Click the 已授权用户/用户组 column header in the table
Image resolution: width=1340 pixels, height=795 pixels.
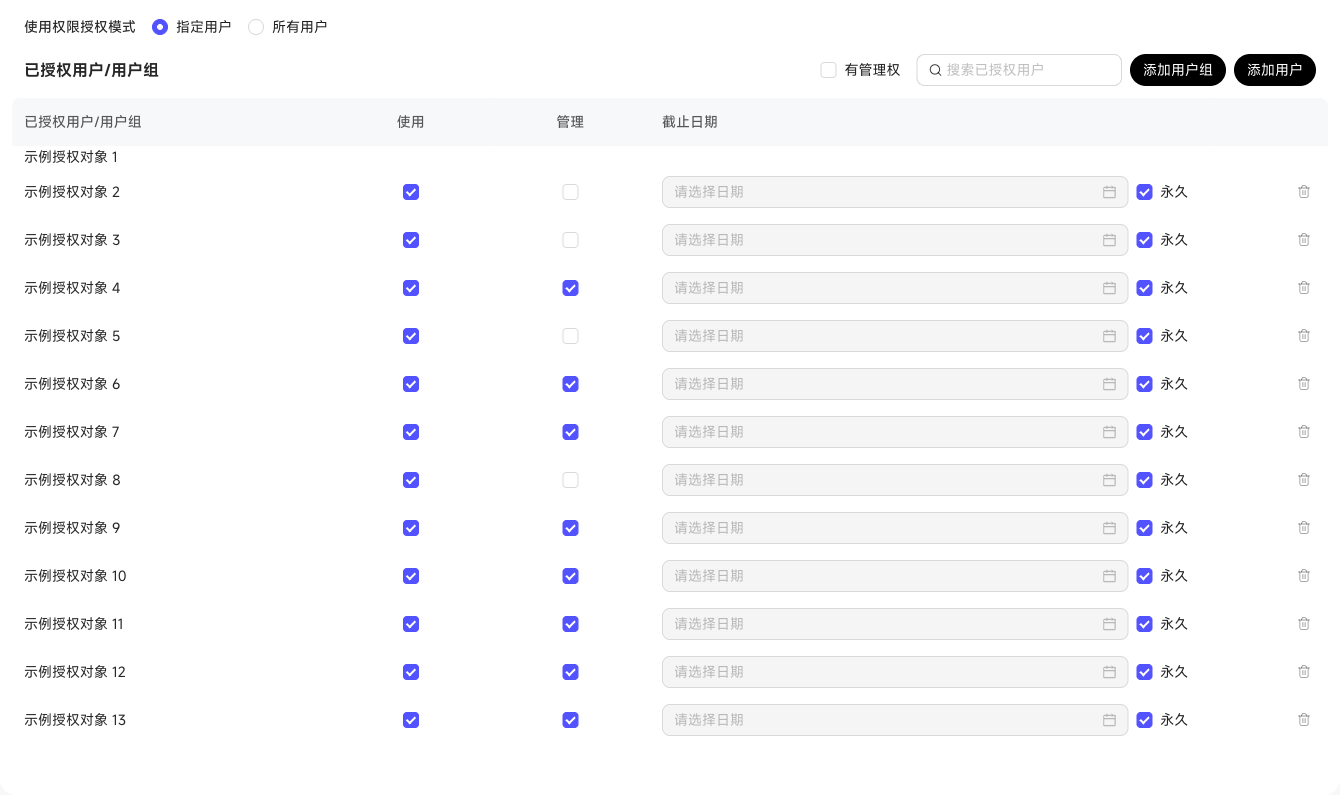[x=82, y=122]
